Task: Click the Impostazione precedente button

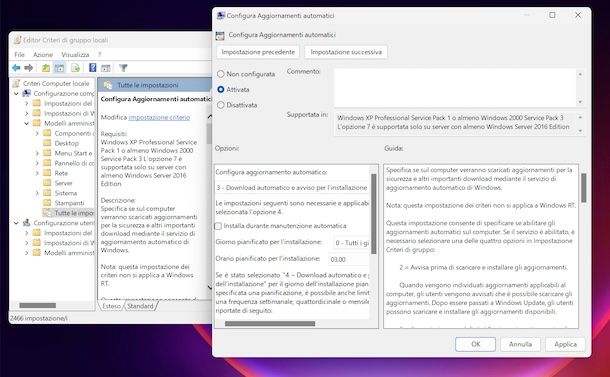Action: click(258, 52)
